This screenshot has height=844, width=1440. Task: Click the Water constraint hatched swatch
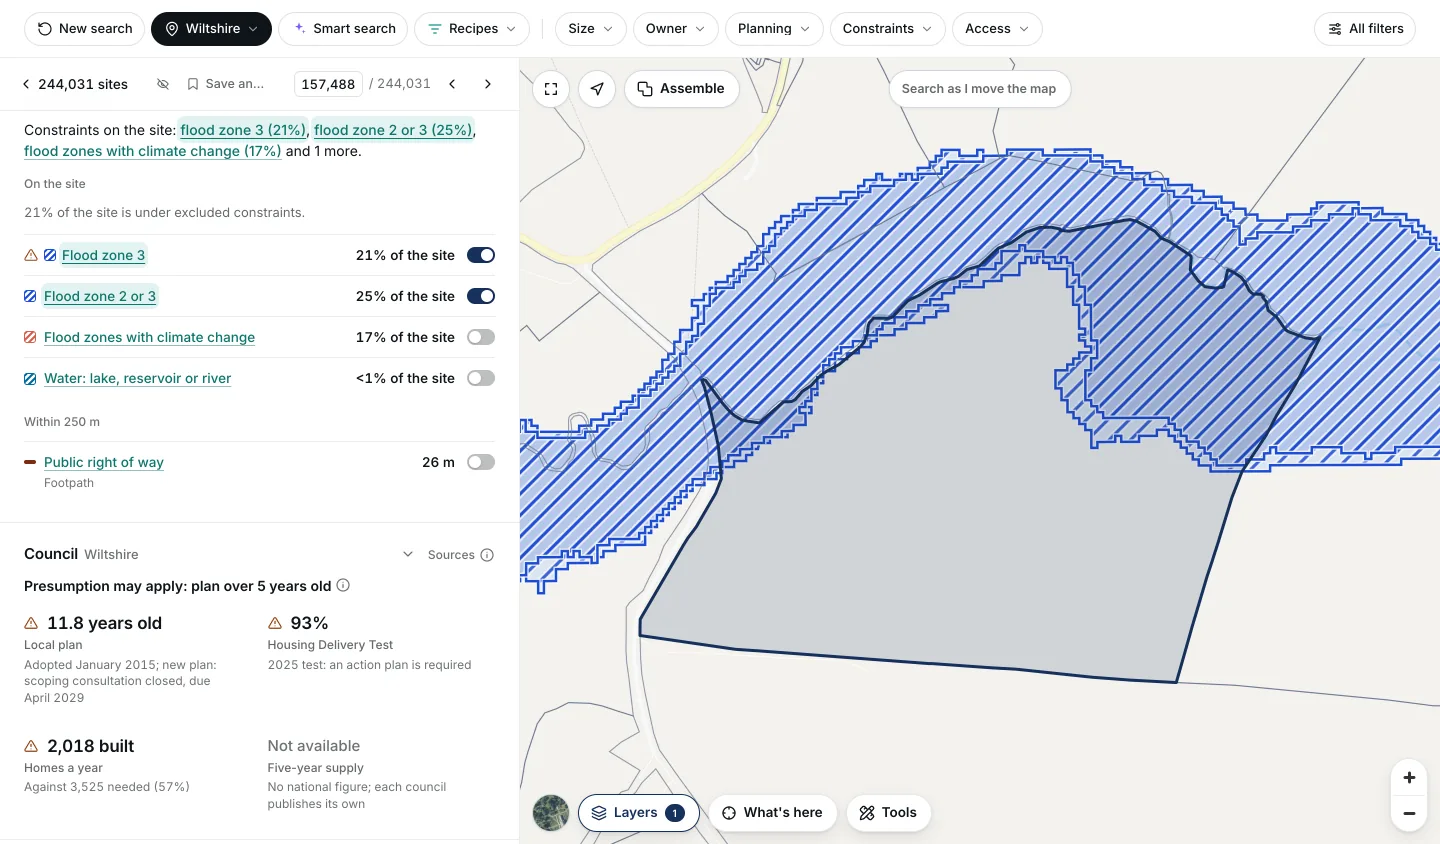[30, 378]
